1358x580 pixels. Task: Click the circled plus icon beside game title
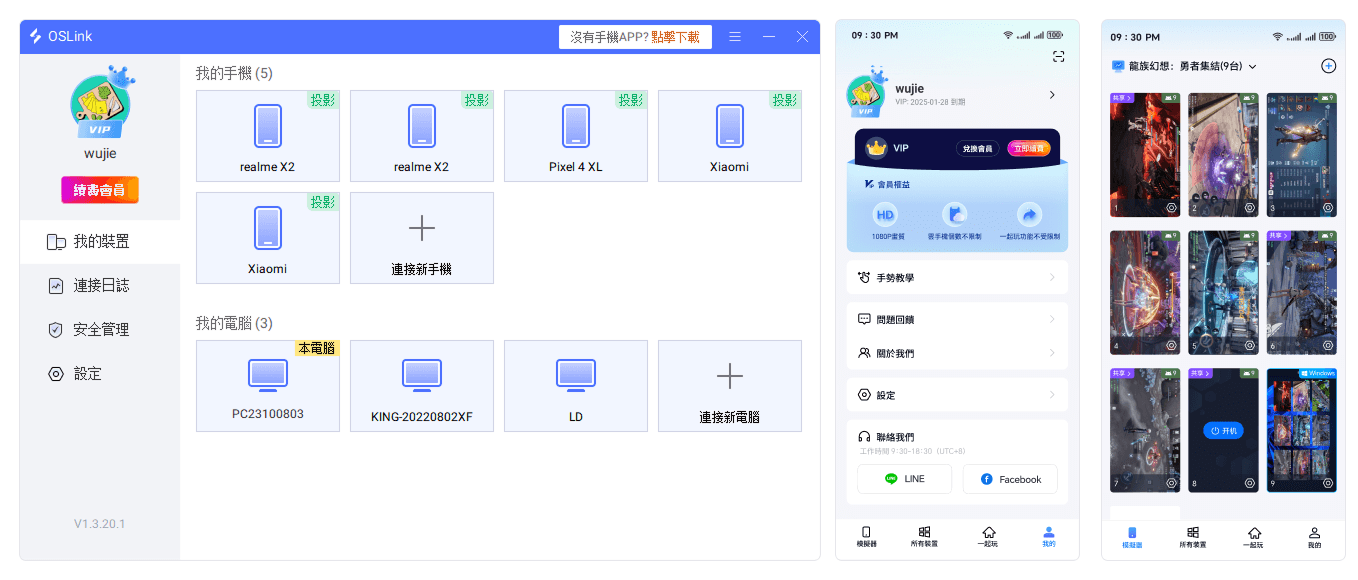1328,66
